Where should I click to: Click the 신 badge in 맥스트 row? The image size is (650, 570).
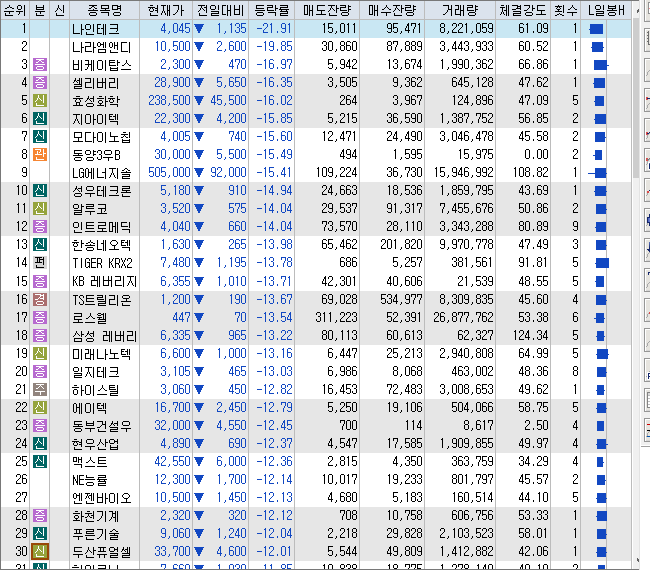tap(40, 461)
